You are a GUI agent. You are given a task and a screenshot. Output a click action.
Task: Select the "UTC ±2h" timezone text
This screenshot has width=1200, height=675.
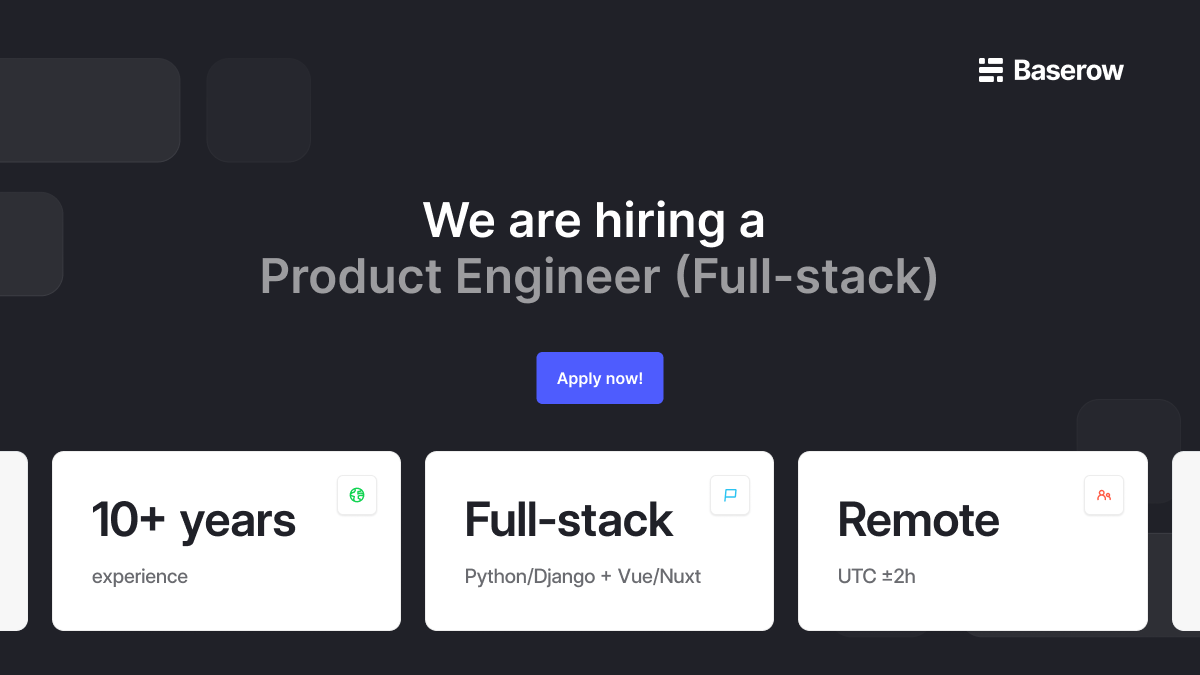click(x=876, y=576)
